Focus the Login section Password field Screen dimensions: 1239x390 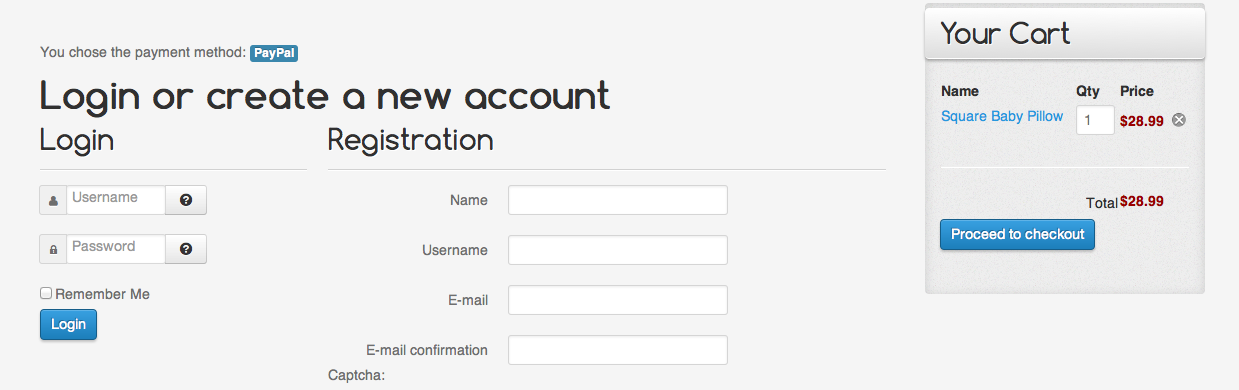pos(115,249)
